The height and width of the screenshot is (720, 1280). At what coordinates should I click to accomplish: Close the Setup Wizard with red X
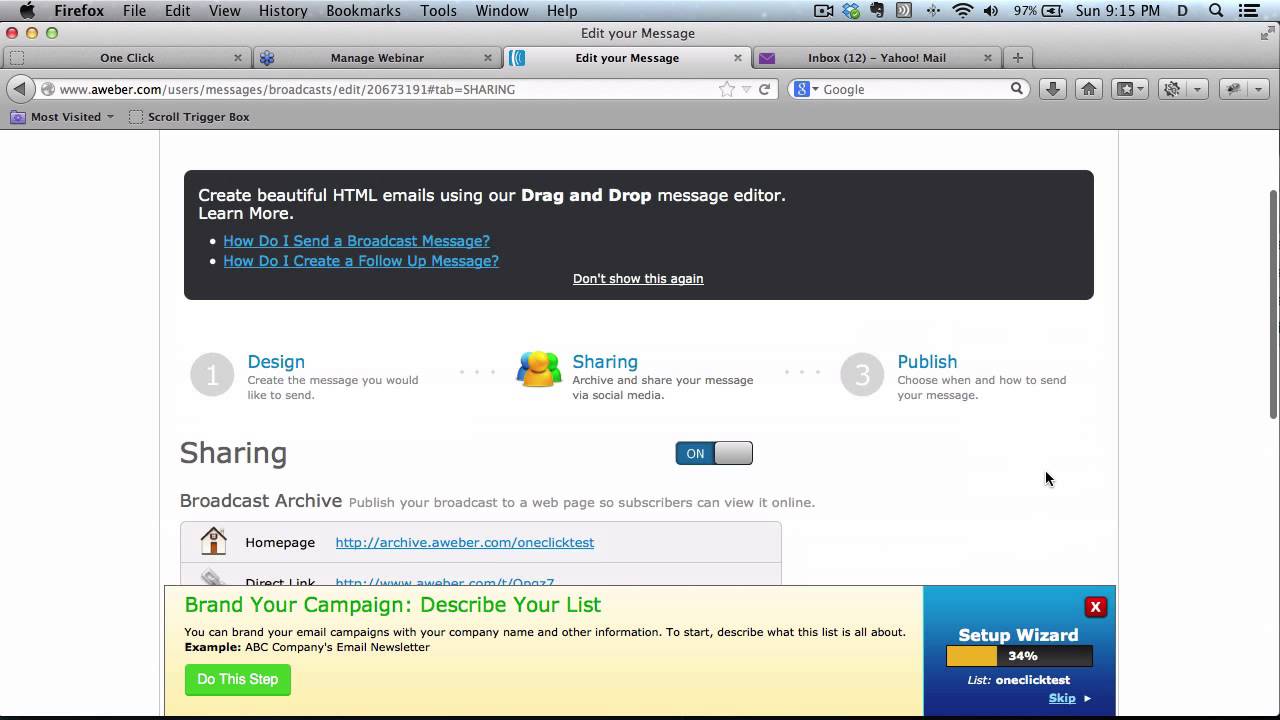click(x=1095, y=607)
